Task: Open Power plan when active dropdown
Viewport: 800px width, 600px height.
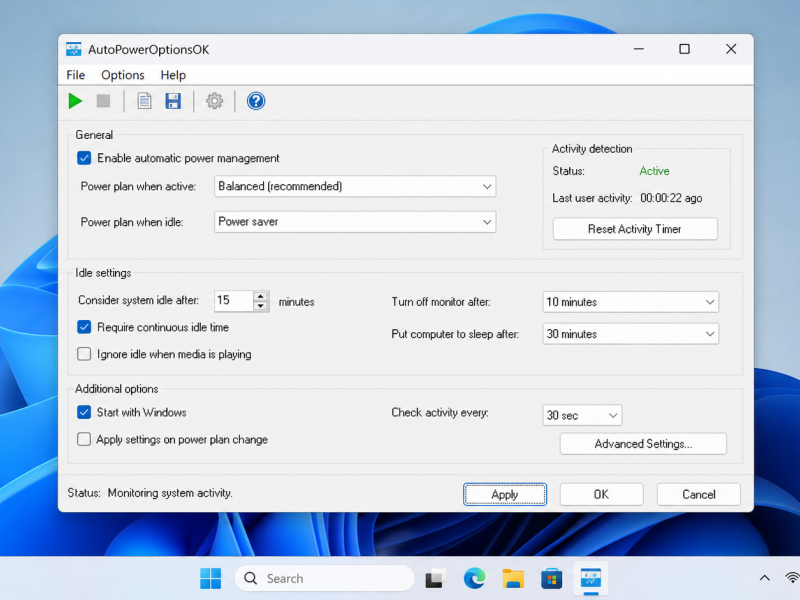Action: pyautogui.click(x=355, y=186)
